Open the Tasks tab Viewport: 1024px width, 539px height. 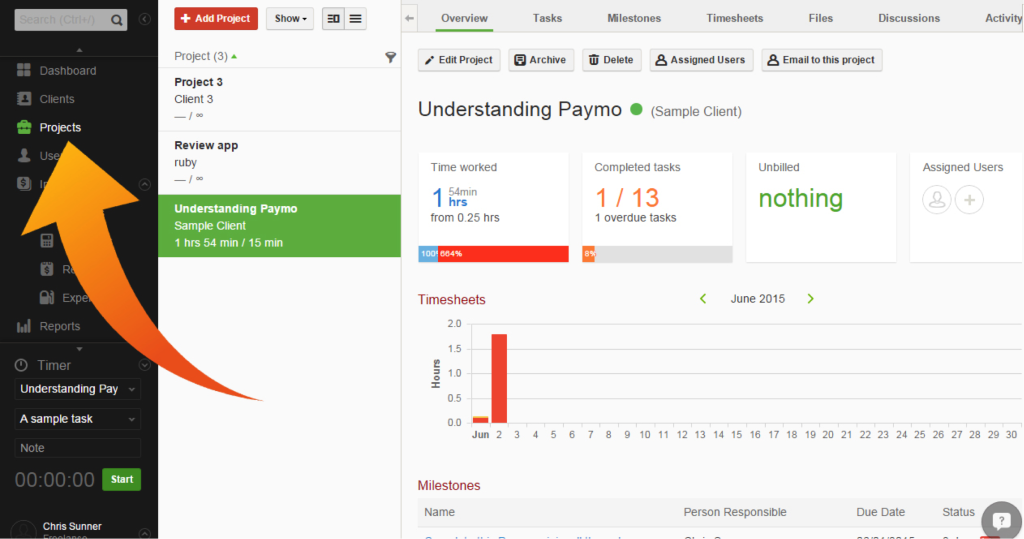(547, 18)
